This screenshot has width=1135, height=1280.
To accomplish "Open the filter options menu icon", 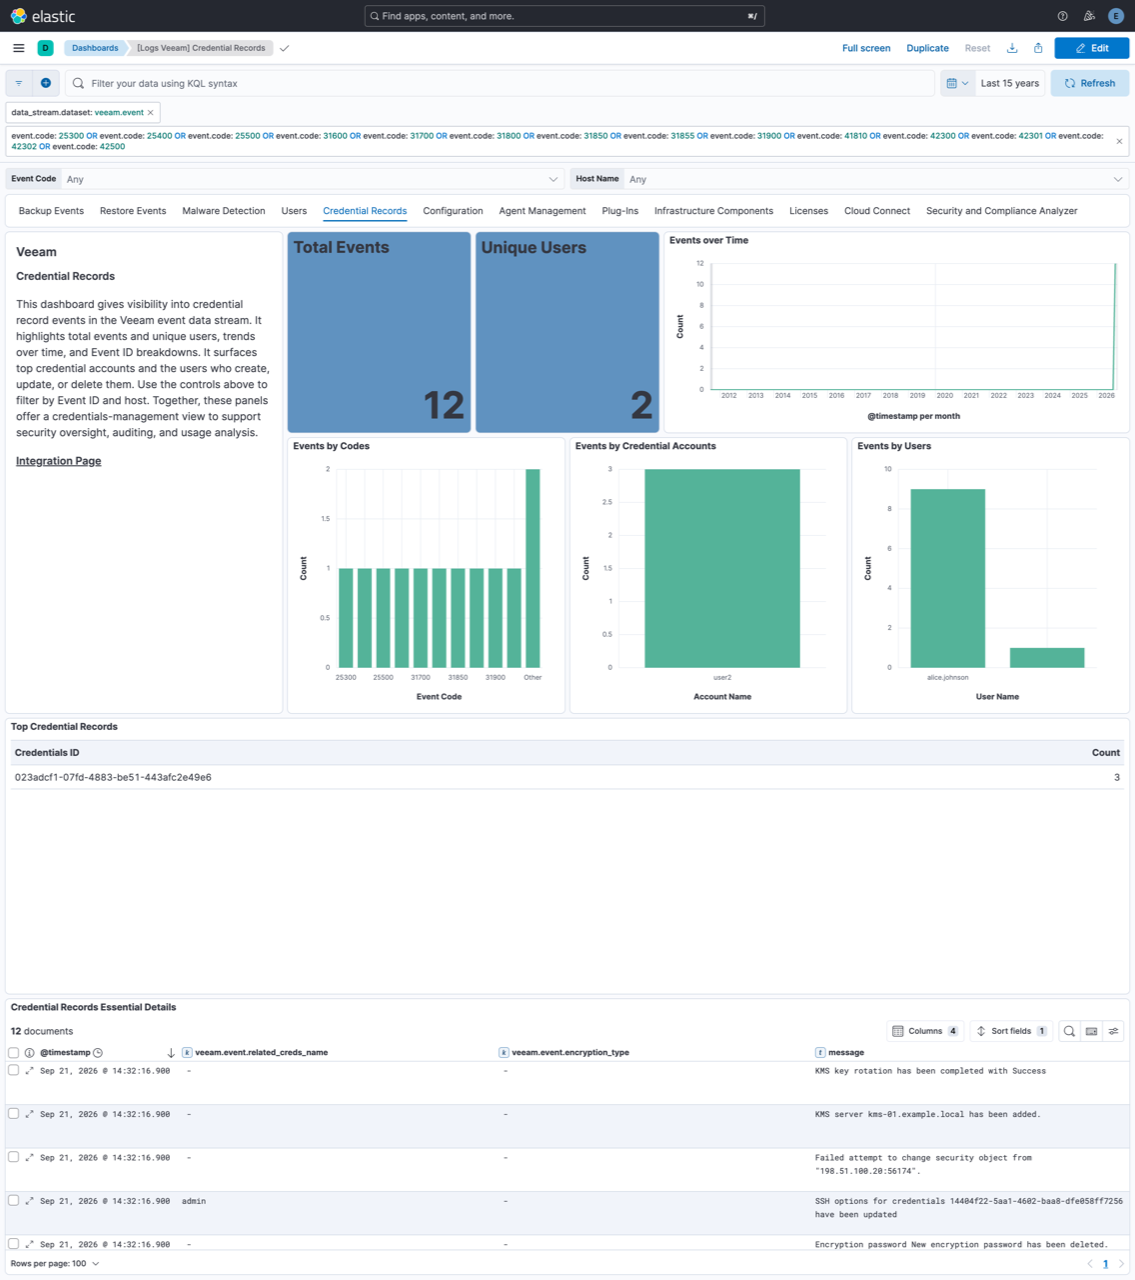I will point(19,83).
